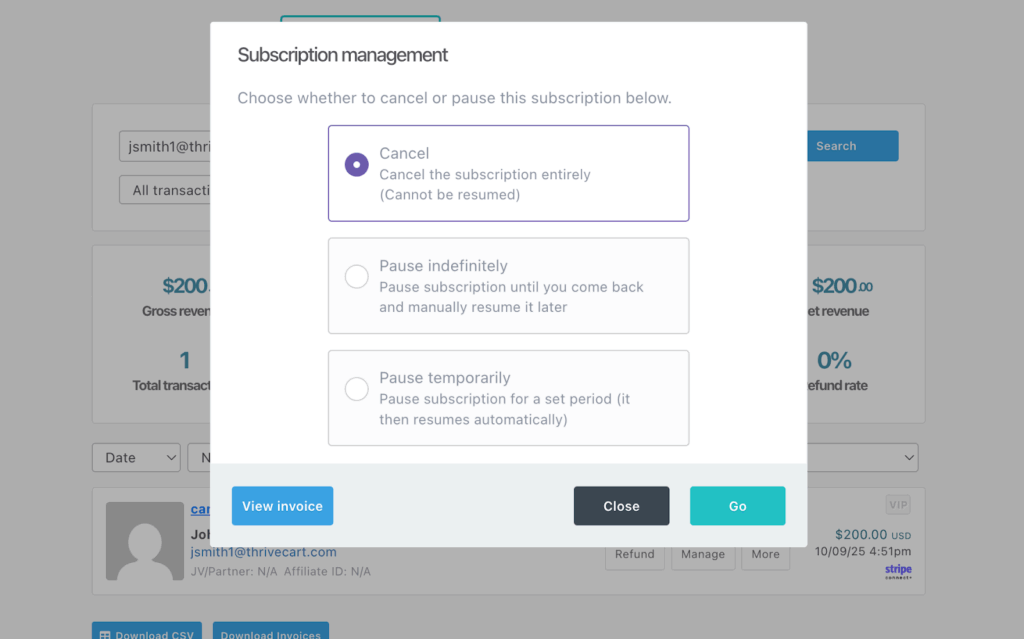1024x639 pixels.
Task: Expand the dropdown right of the dialog
Action: (x=862, y=458)
